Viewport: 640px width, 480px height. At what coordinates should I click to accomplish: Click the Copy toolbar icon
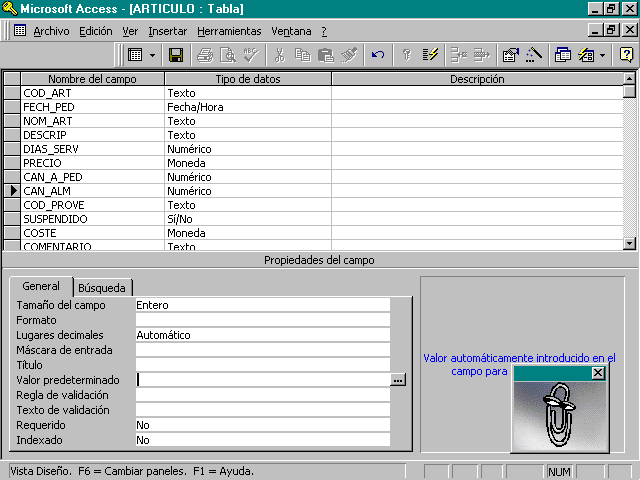coord(302,55)
